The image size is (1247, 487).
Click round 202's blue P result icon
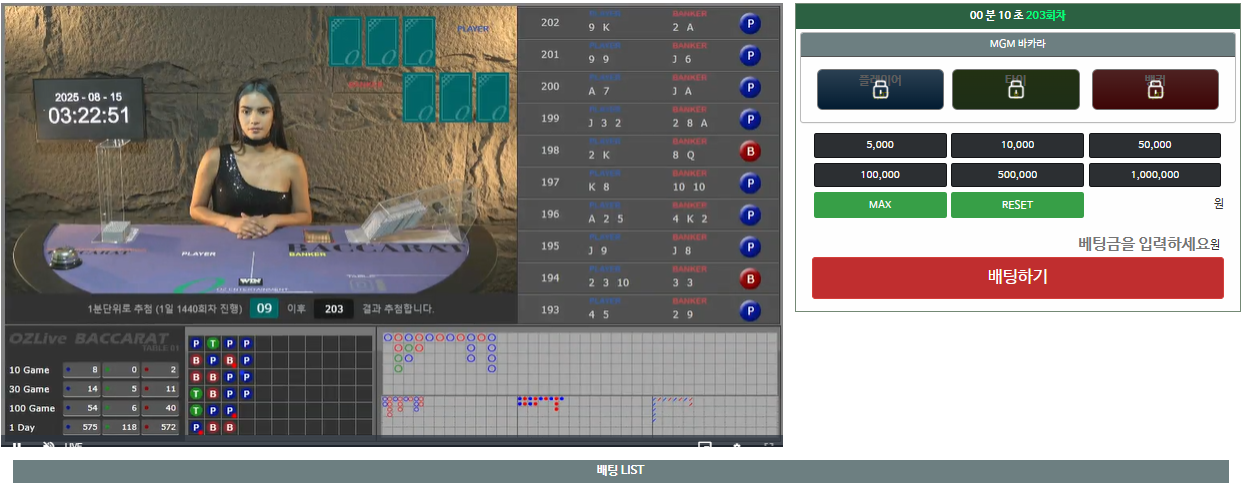coord(749,24)
